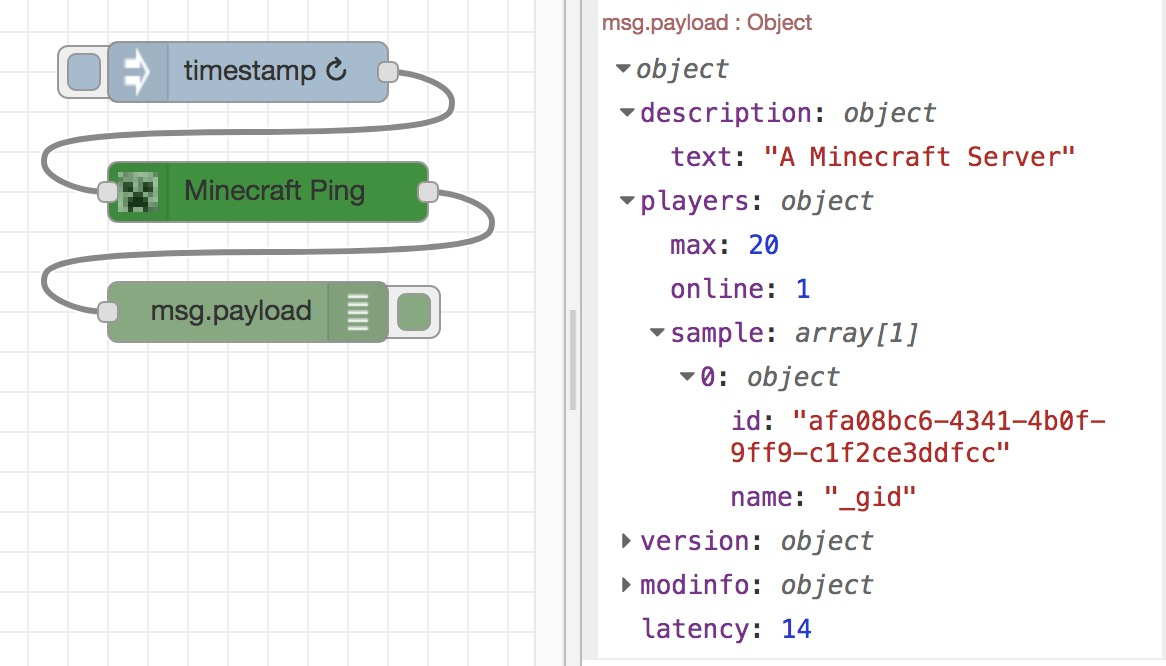Toggle the msg.payload debug node output button
Screen dimensions: 1166x666
[x=414, y=312]
